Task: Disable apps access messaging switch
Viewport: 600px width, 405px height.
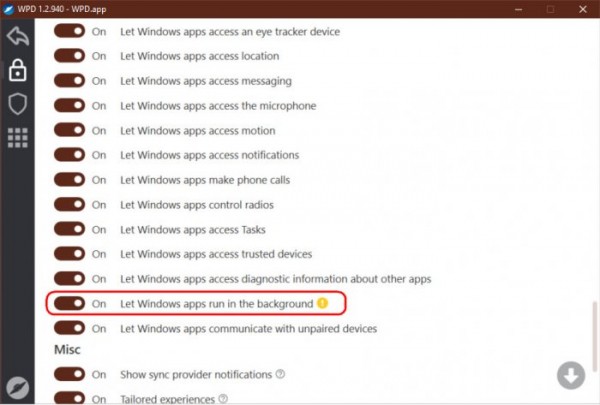Action: (x=69, y=80)
